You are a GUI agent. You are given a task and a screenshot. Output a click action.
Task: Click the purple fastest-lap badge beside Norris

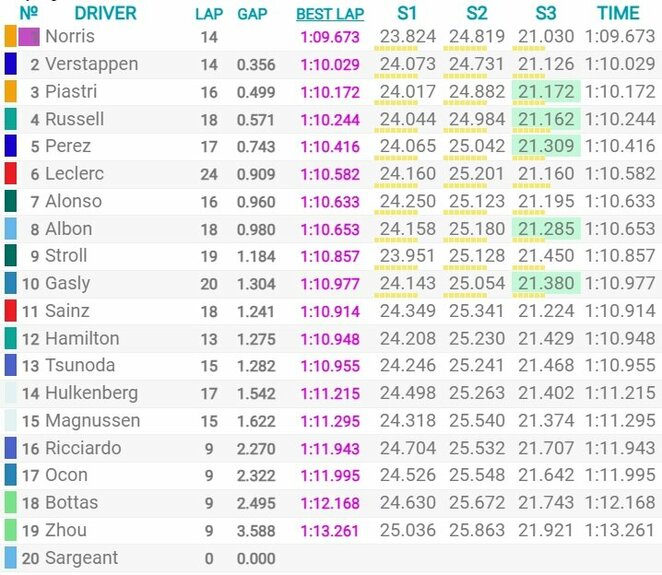(29, 37)
